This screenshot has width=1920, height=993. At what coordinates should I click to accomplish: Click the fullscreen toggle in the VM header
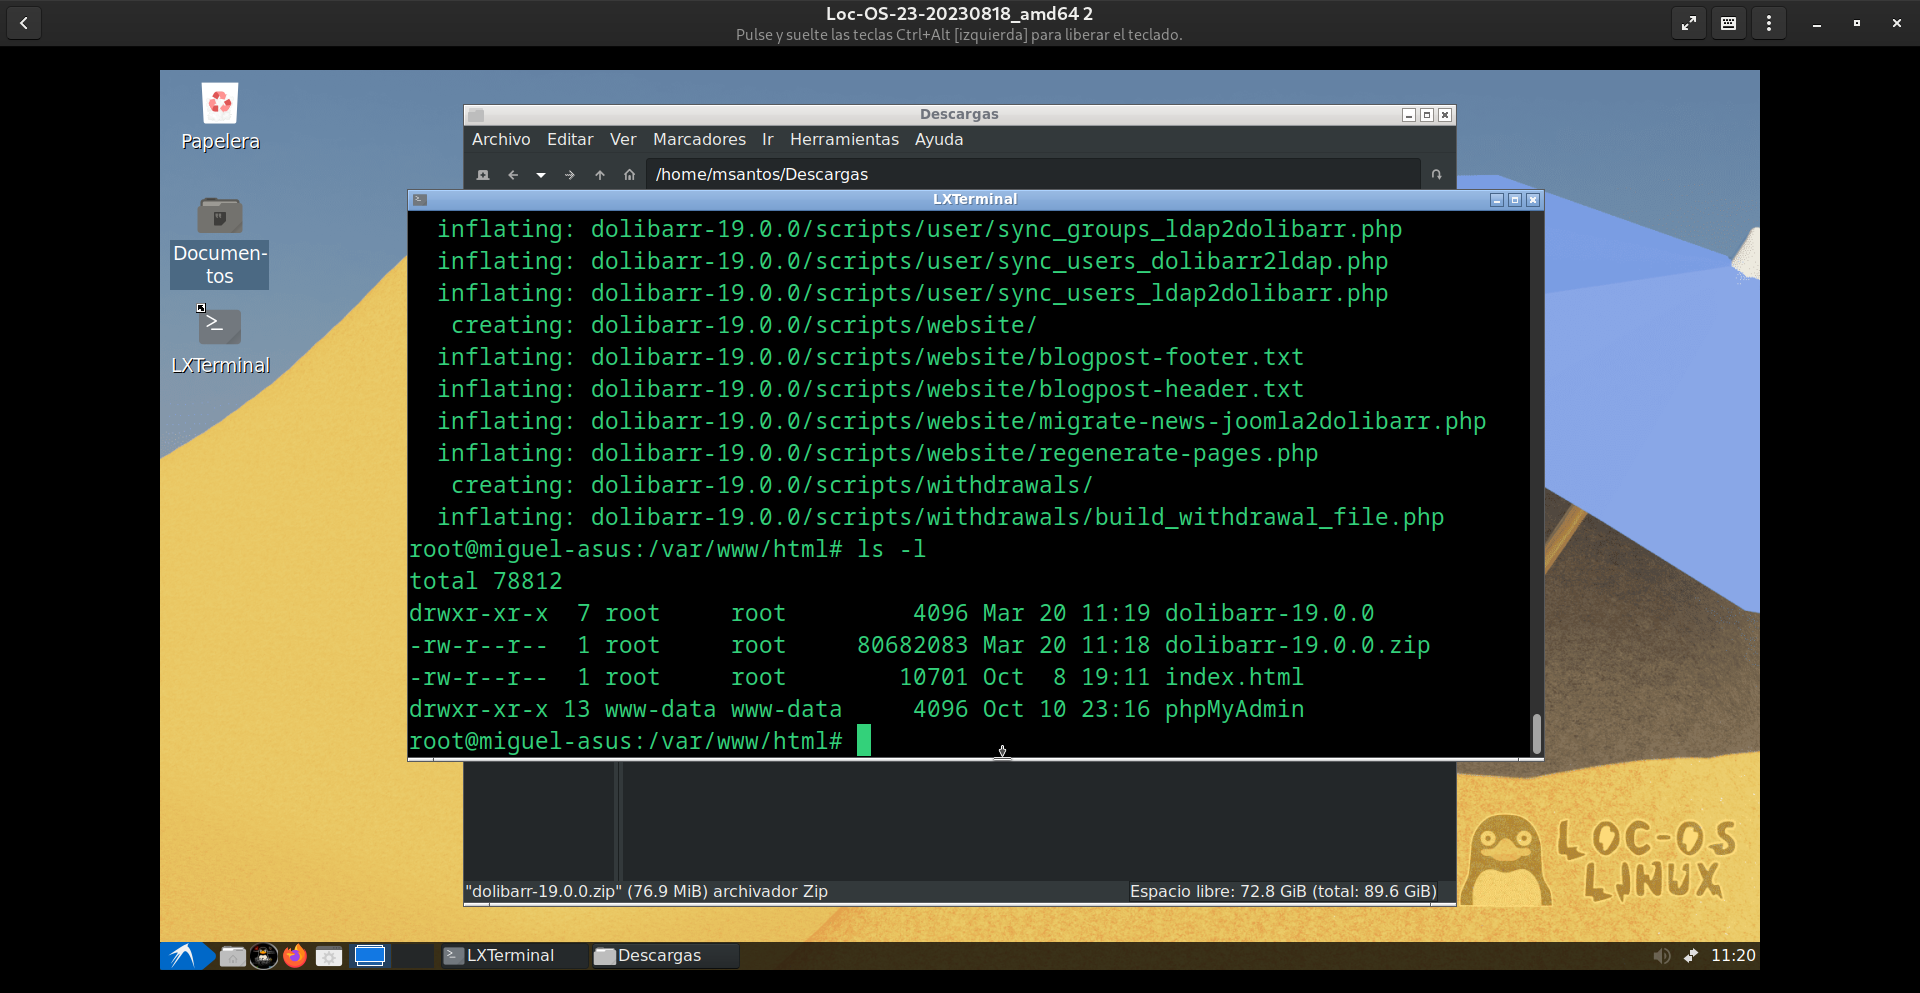[x=1688, y=23]
